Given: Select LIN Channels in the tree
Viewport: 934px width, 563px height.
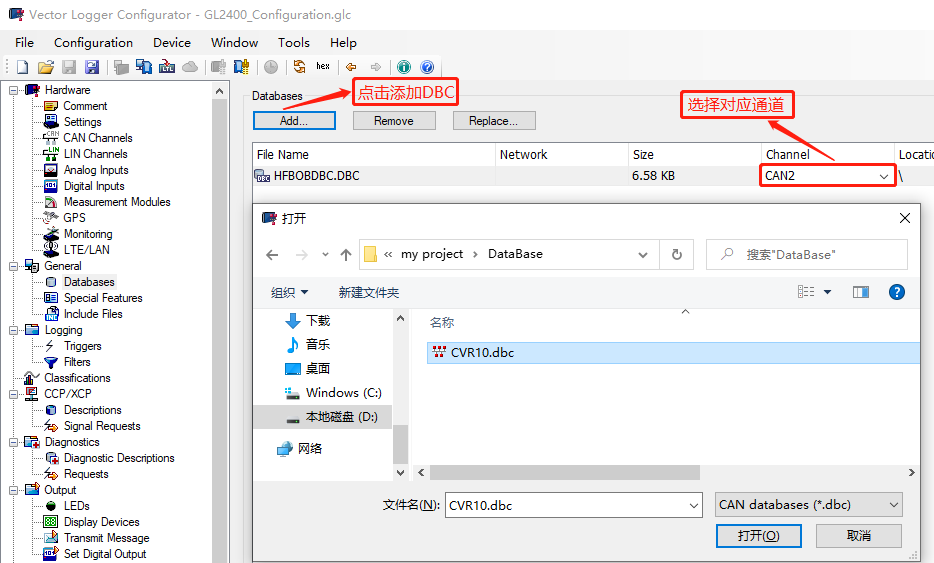Looking at the screenshot, I should pyautogui.click(x=95, y=154).
